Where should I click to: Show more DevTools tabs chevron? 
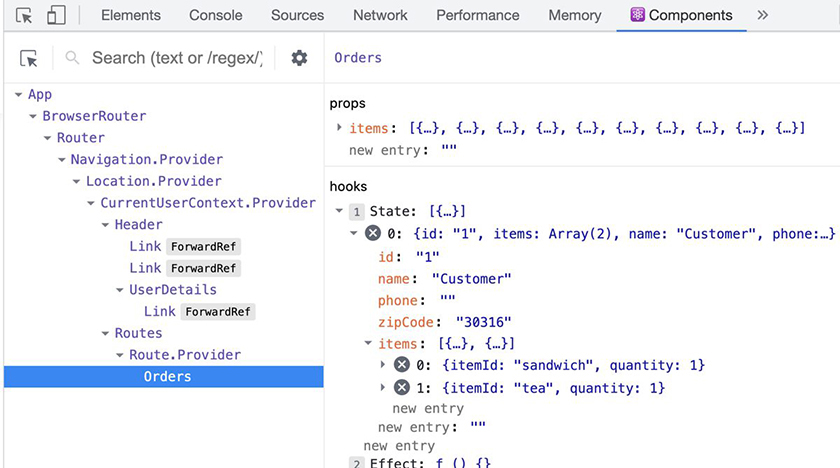pyautogui.click(x=763, y=15)
